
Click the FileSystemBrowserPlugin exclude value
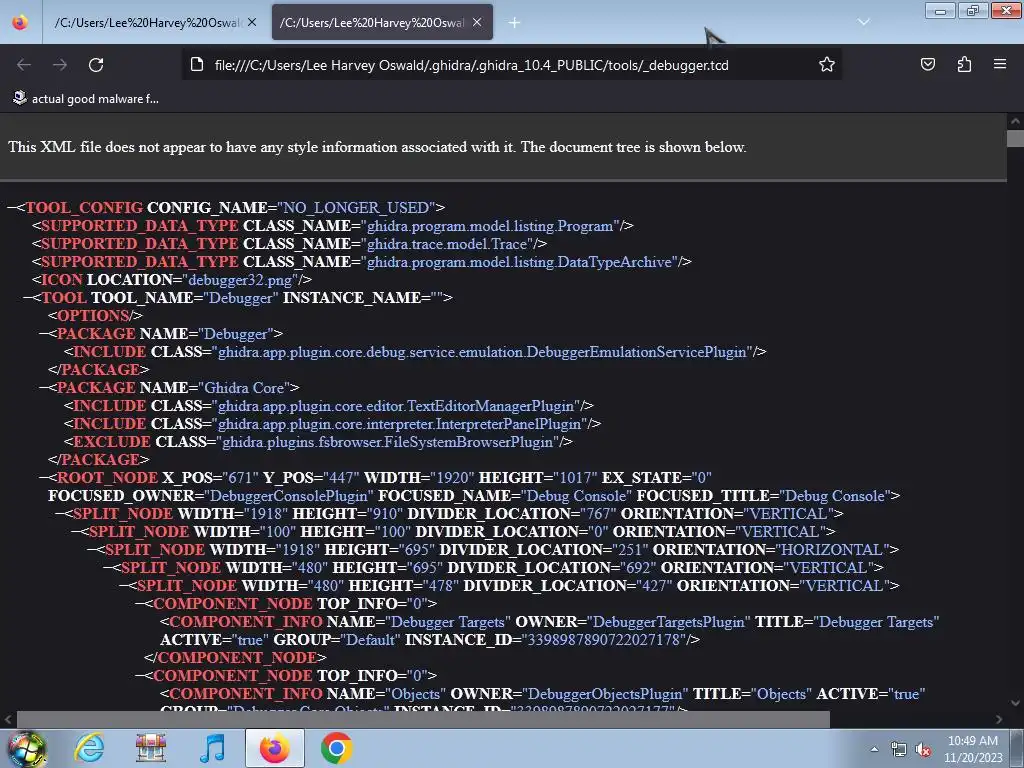[388, 442]
